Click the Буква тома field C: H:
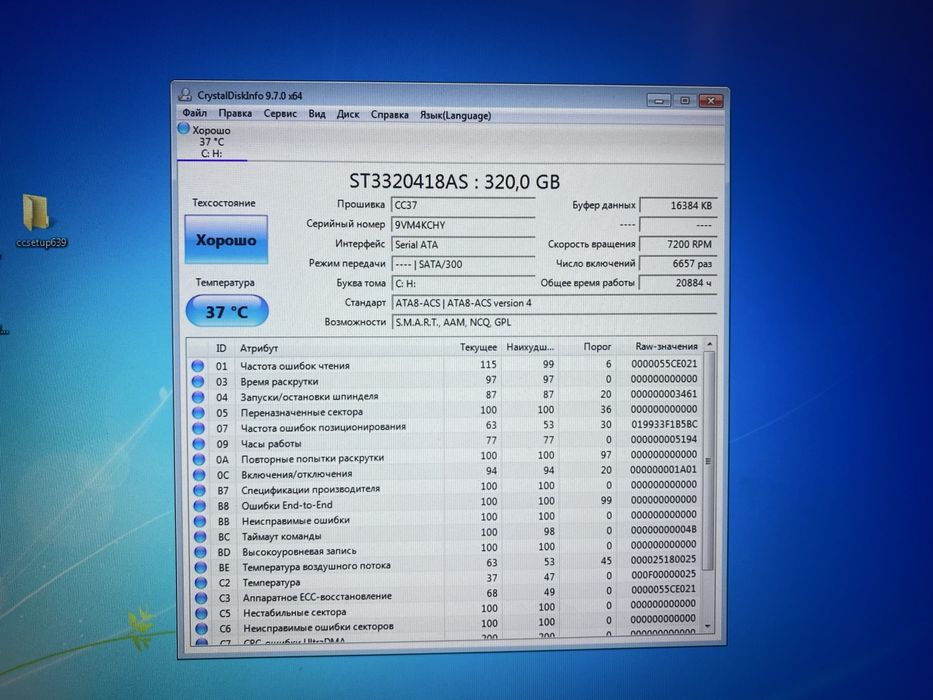The height and width of the screenshot is (700, 933). point(463,284)
